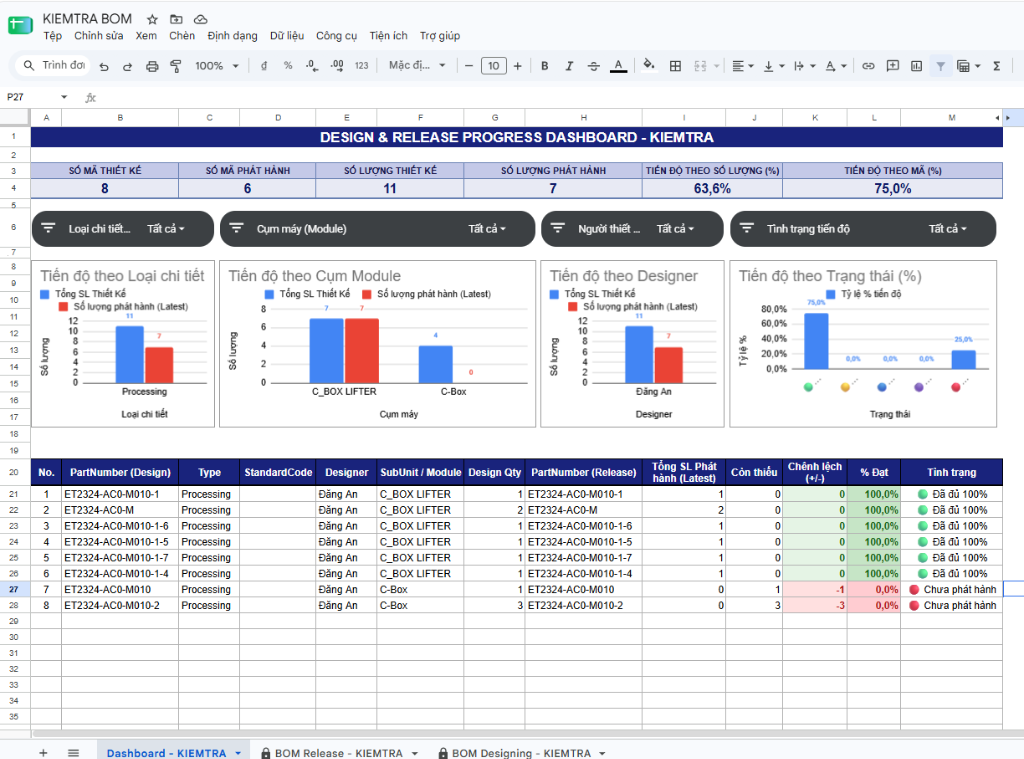Open vertical align dropdown
This screenshot has height=759, width=1024.
(774, 66)
